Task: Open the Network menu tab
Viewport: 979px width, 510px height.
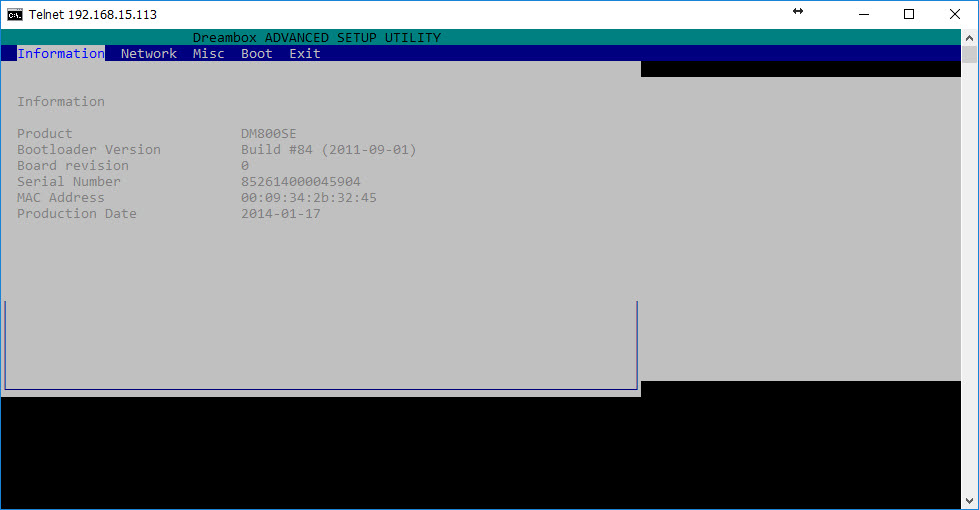Action: tap(149, 54)
